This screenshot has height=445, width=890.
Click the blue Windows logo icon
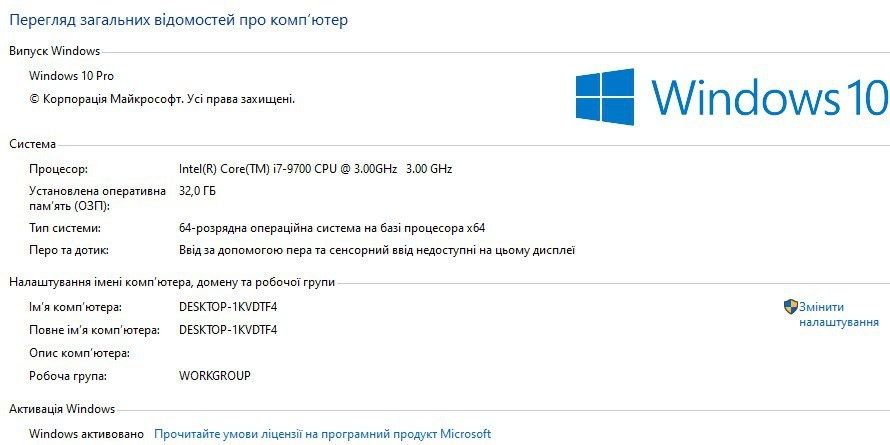605,97
